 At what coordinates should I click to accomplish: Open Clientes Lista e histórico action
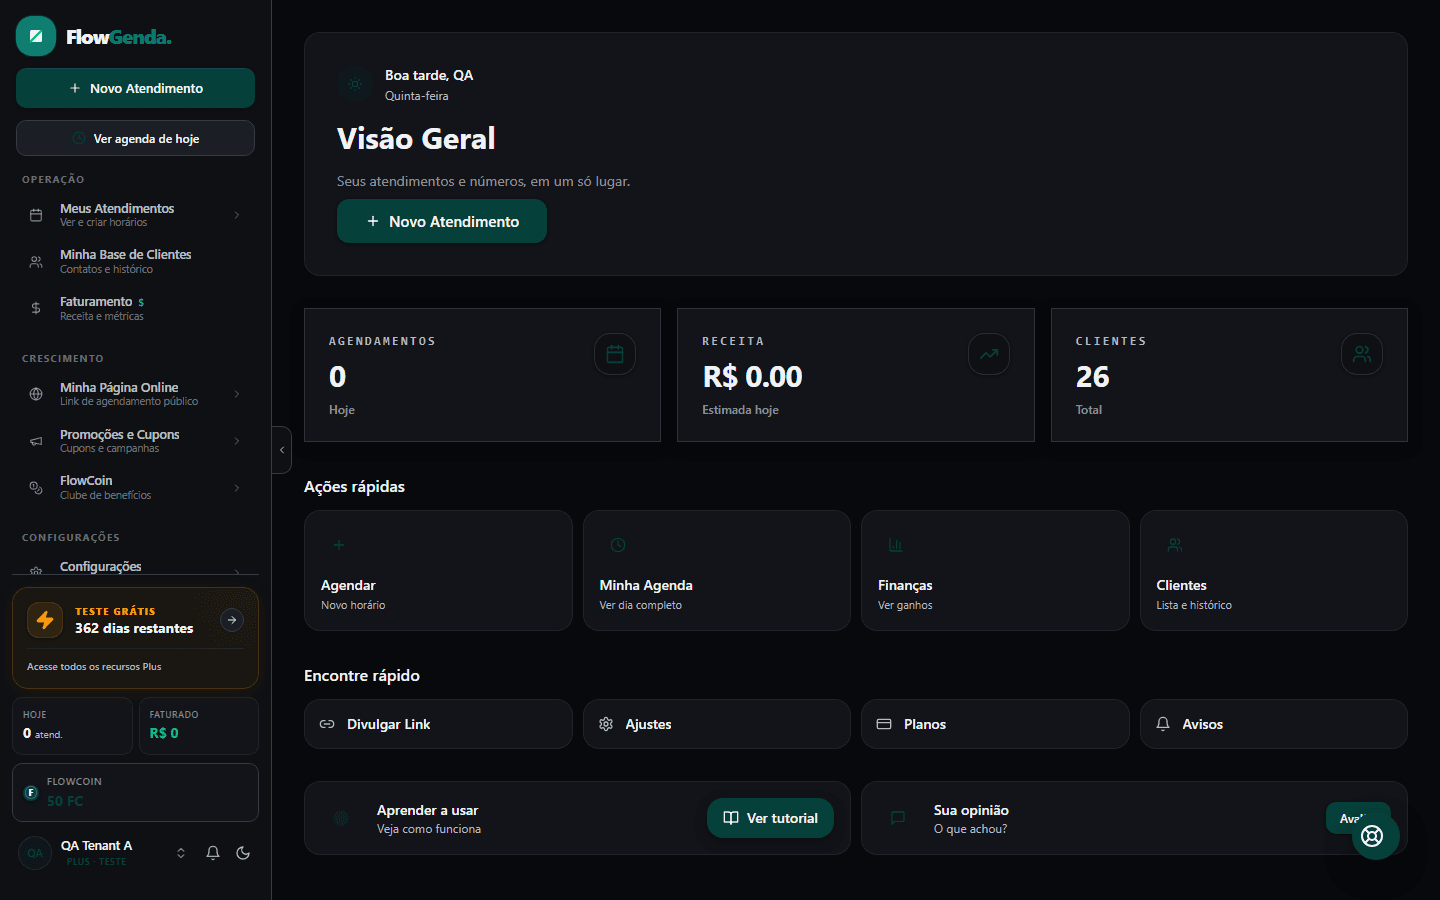(x=1274, y=570)
